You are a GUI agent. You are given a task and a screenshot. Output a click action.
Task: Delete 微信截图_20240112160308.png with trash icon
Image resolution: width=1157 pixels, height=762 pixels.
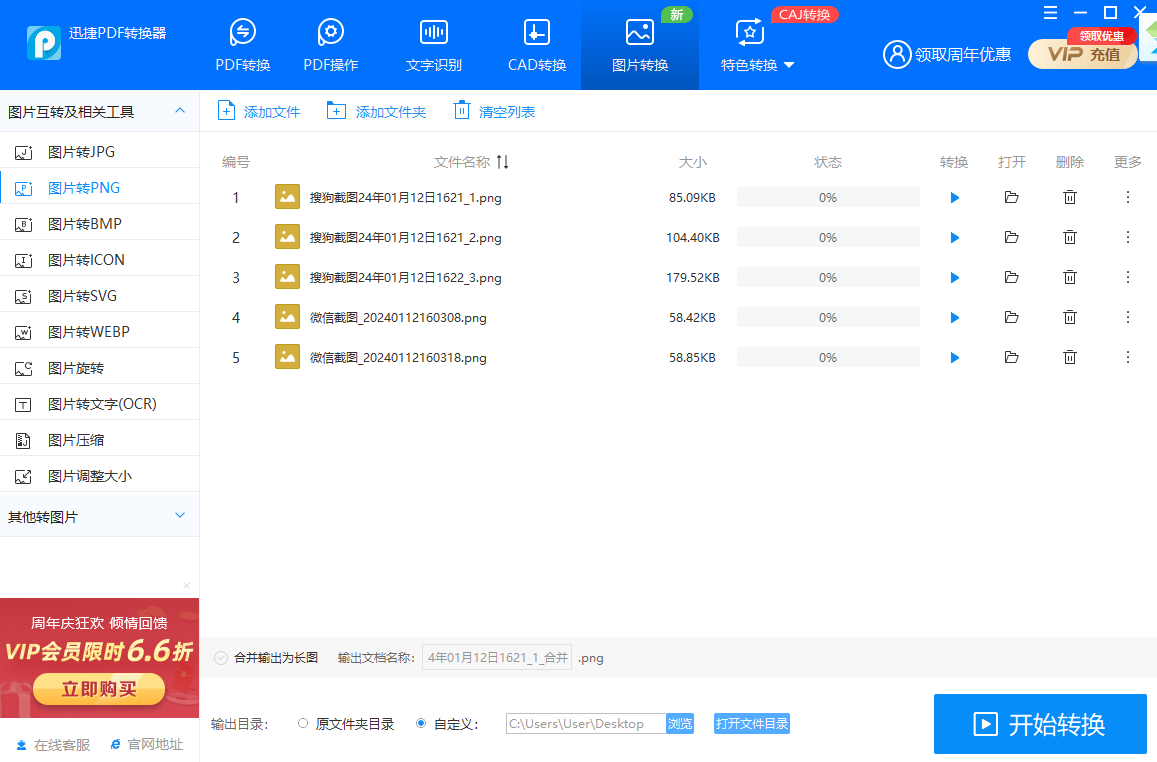pos(1070,317)
